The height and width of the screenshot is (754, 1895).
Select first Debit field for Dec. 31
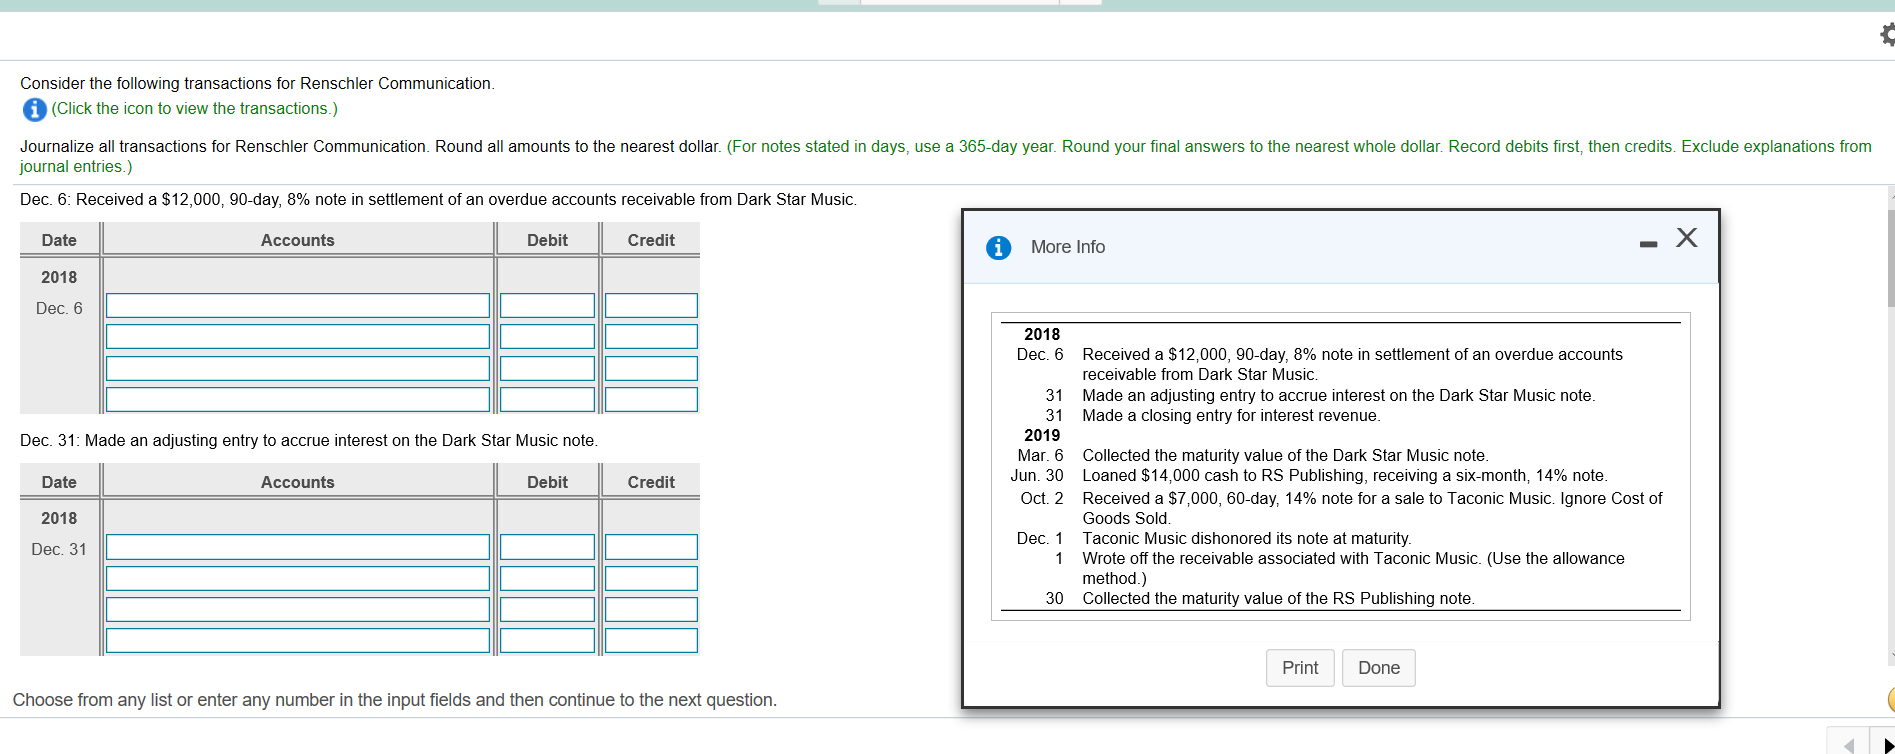547,546
